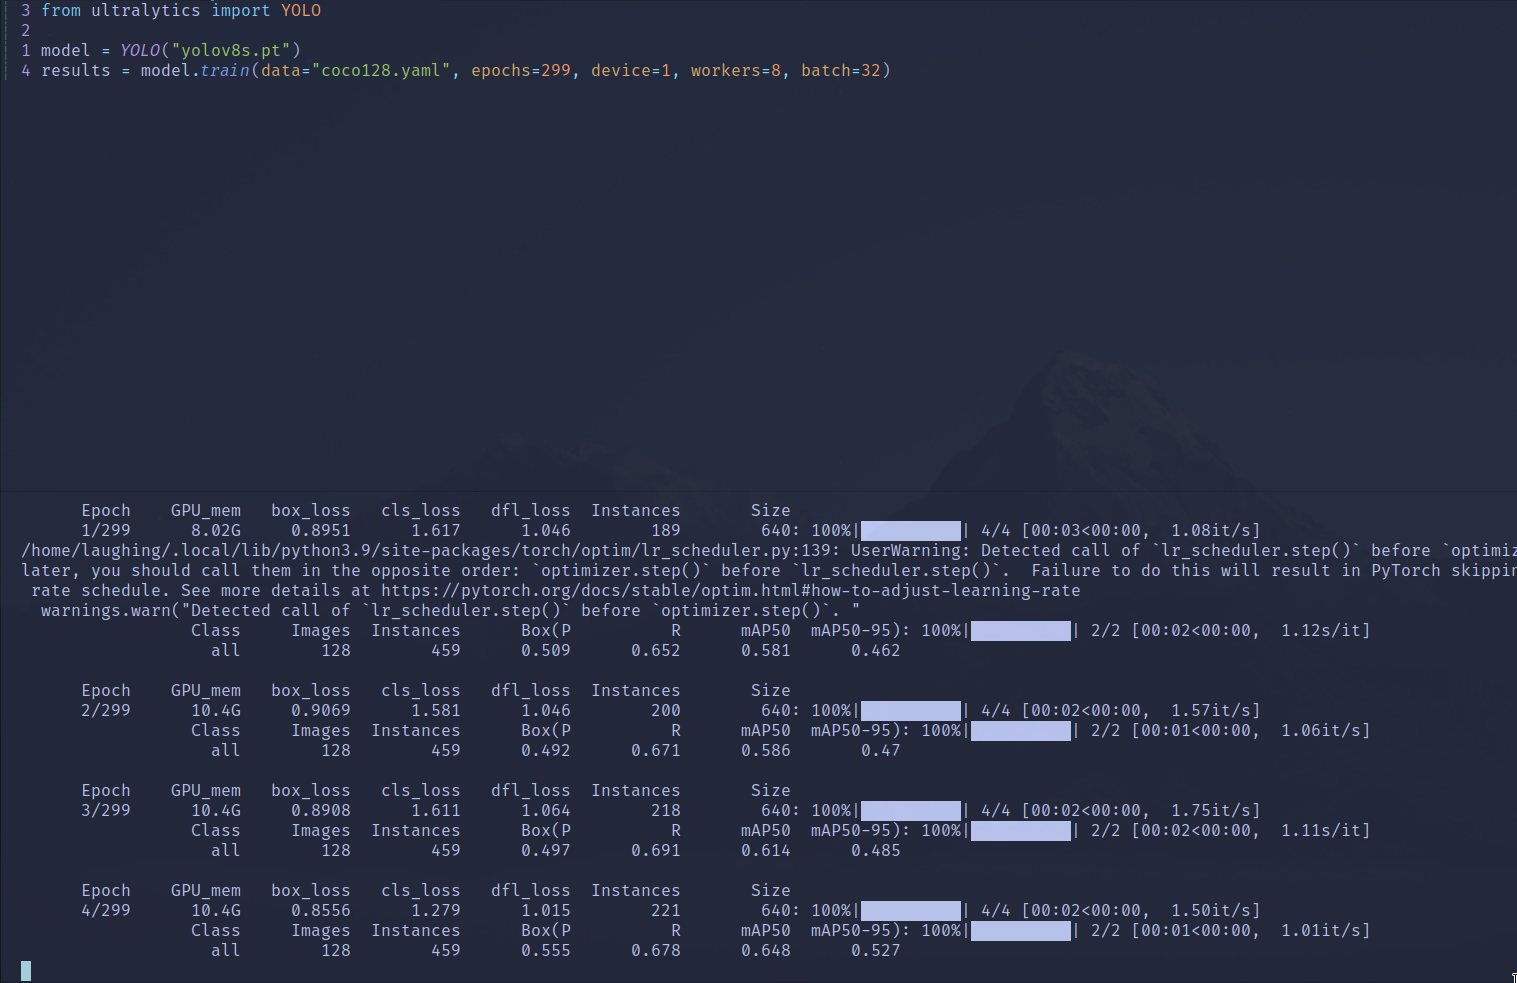The width and height of the screenshot is (1517, 983).
Task: Click the device=1 argument
Action: (x=632, y=70)
